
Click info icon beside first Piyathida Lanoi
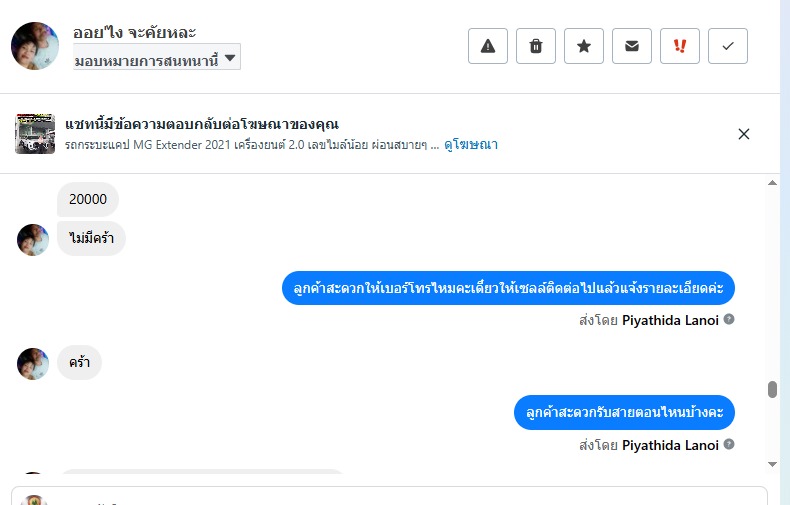pyautogui.click(x=729, y=320)
